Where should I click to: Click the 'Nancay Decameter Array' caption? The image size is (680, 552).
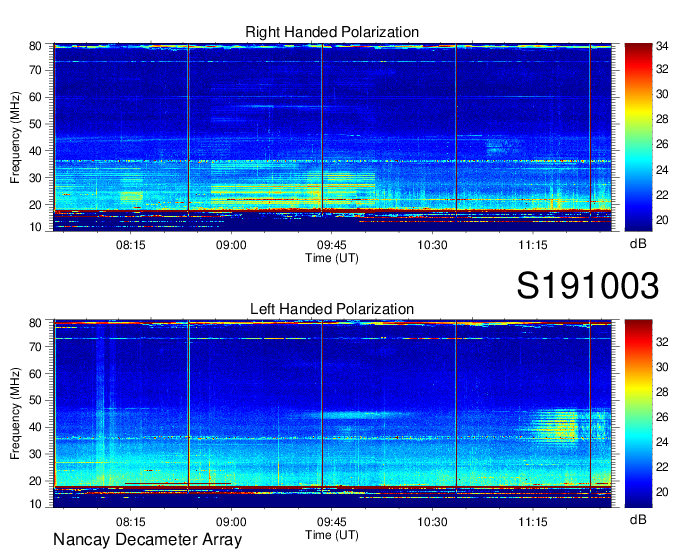pyautogui.click(x=147, y=539)
